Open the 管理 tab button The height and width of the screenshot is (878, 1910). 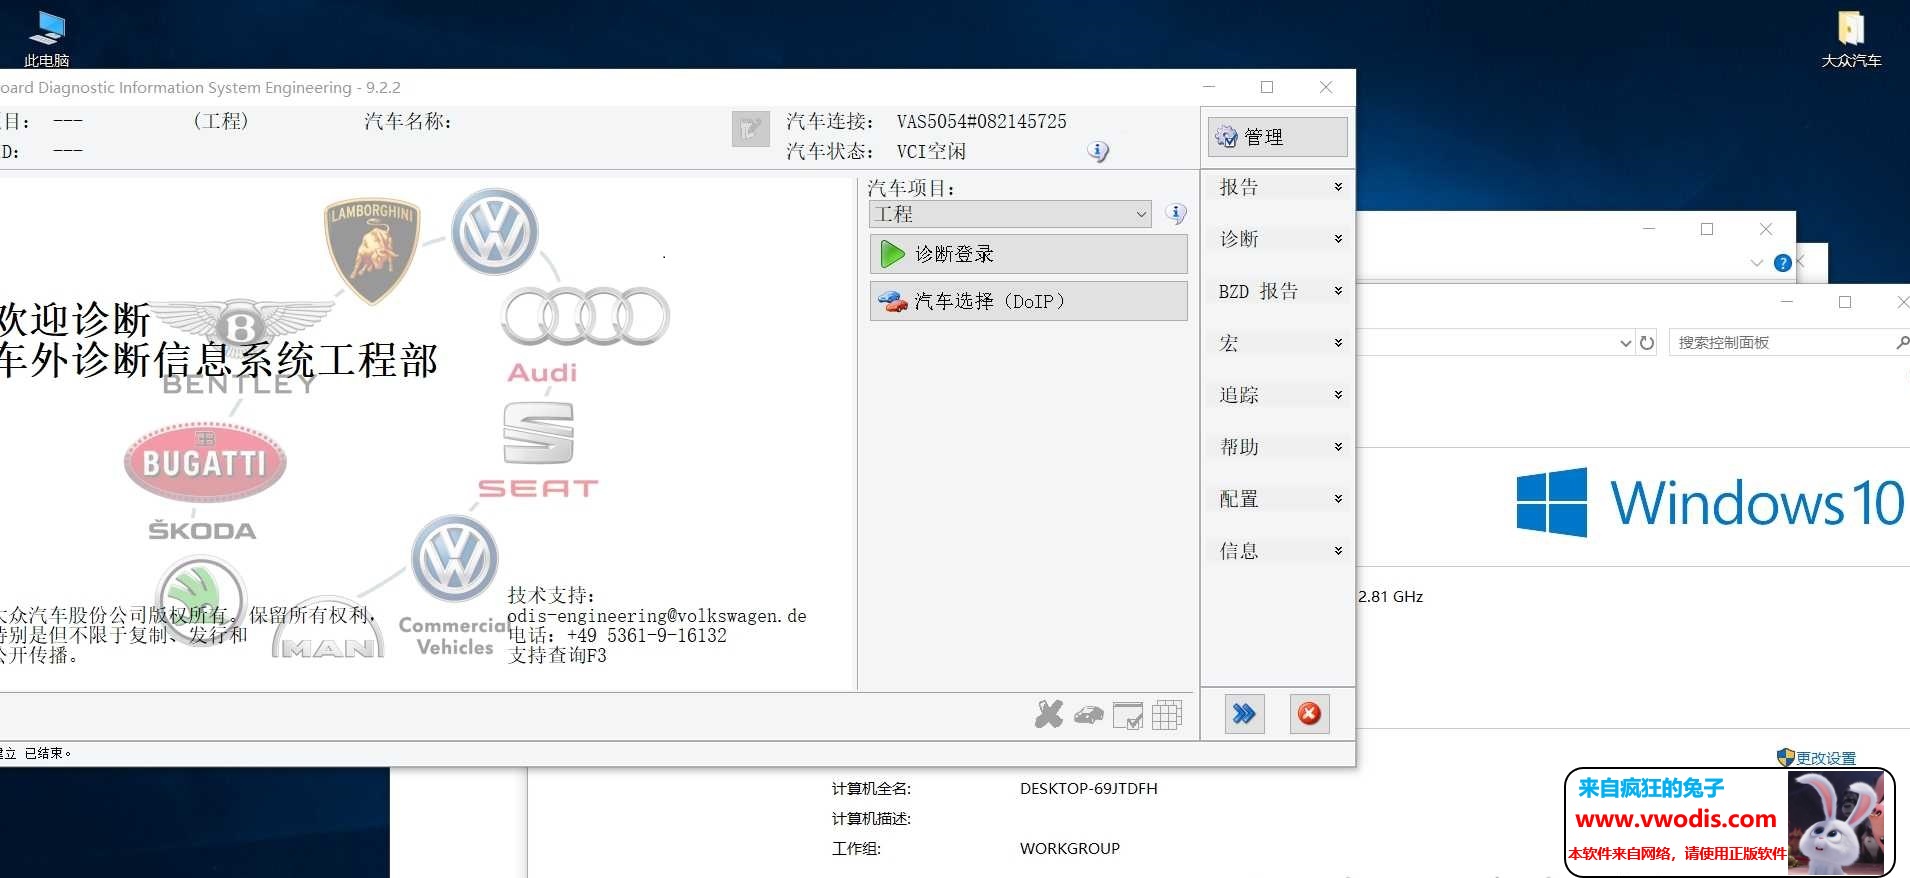[1277, 137]
